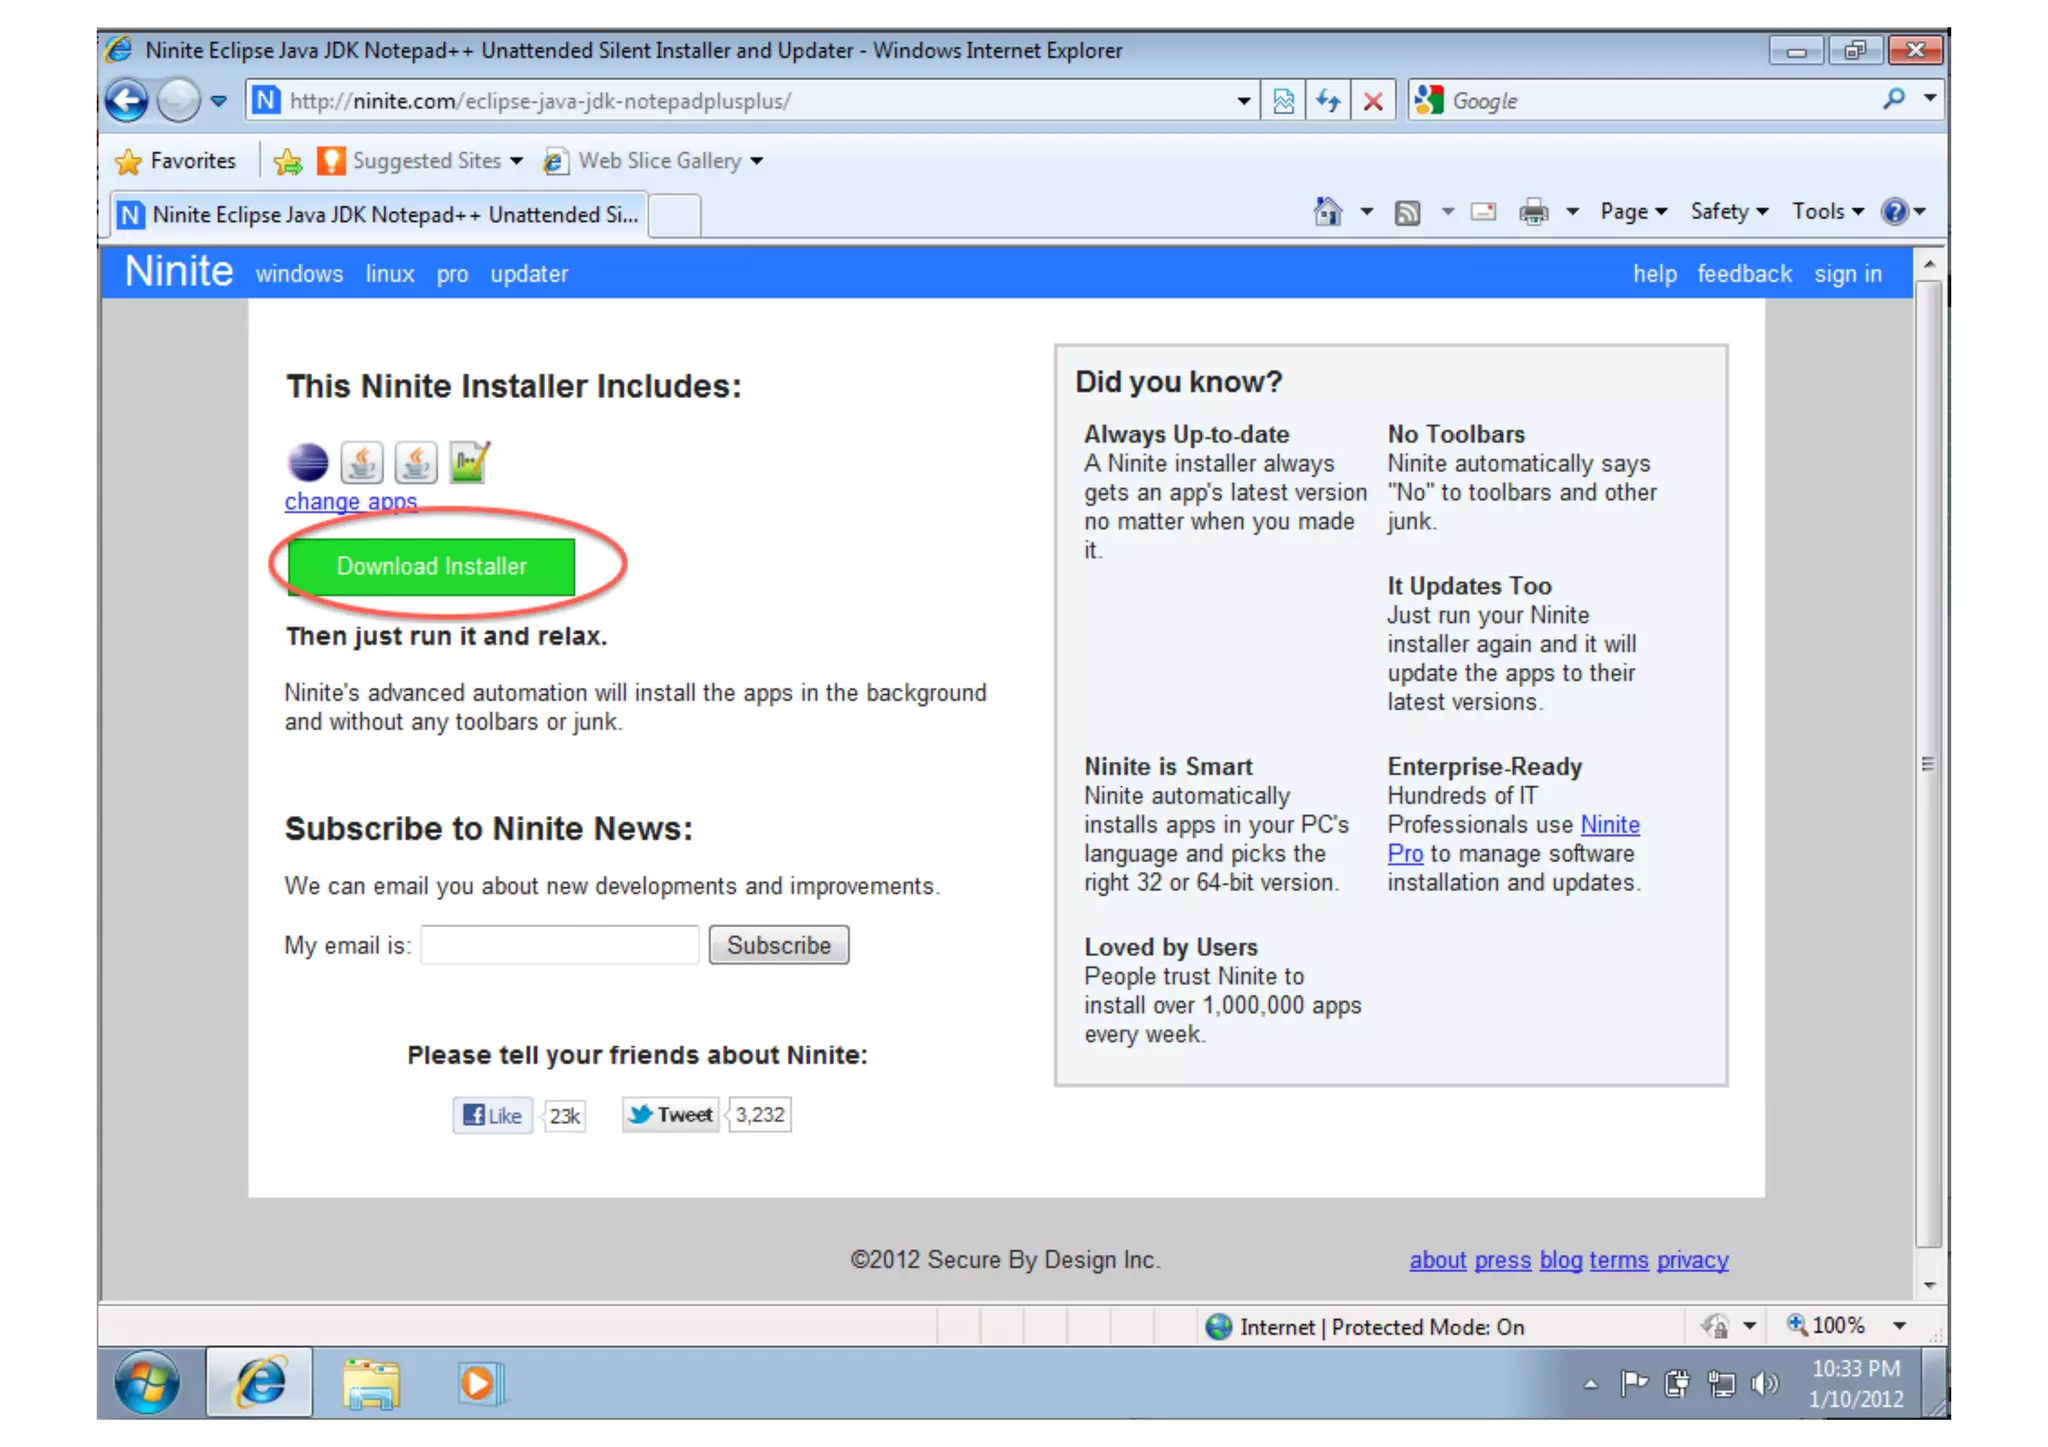This screenshot has width=2048, height=1447.
Task: Click the Twitter Tweet button
Action: click(x=671, y=1115)
